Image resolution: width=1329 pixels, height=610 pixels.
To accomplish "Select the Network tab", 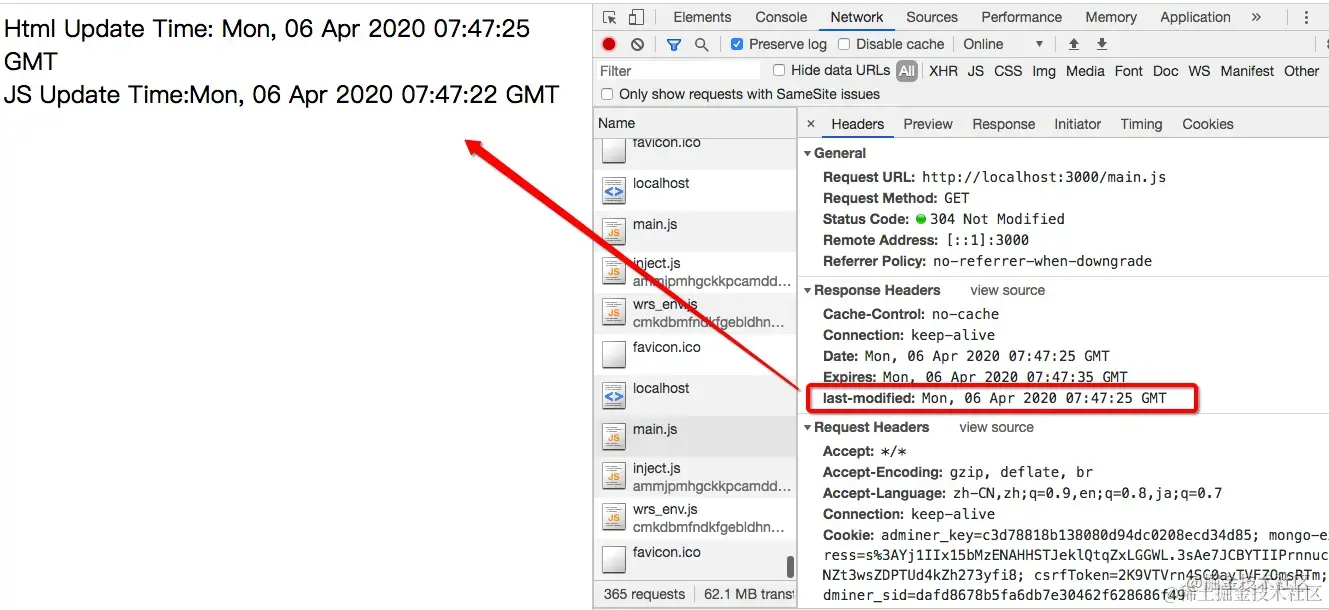I will coord(857,17).
